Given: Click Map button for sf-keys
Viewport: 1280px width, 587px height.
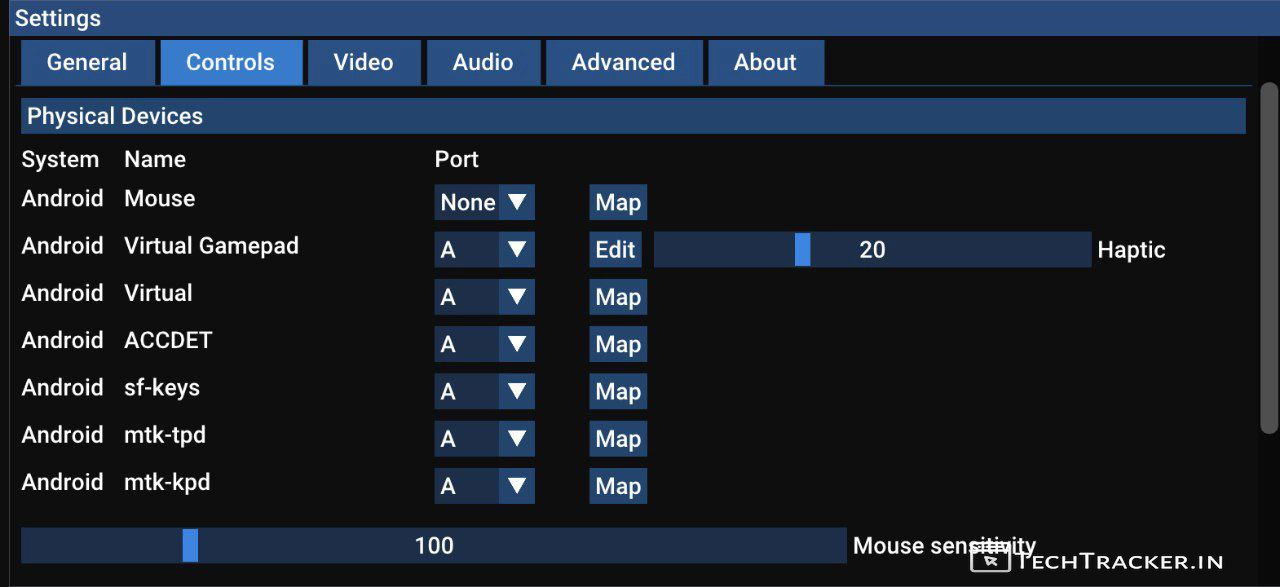Looking at the screenshot, I should click(617, 391).
